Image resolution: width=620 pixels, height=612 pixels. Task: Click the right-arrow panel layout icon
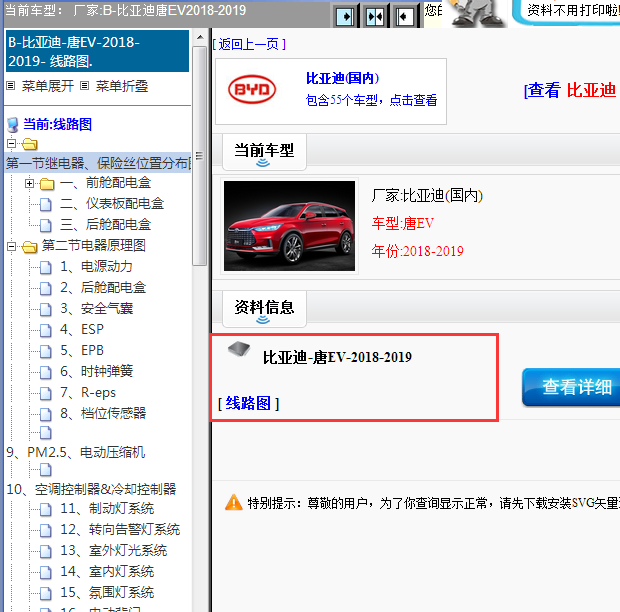tap(344, 17)
